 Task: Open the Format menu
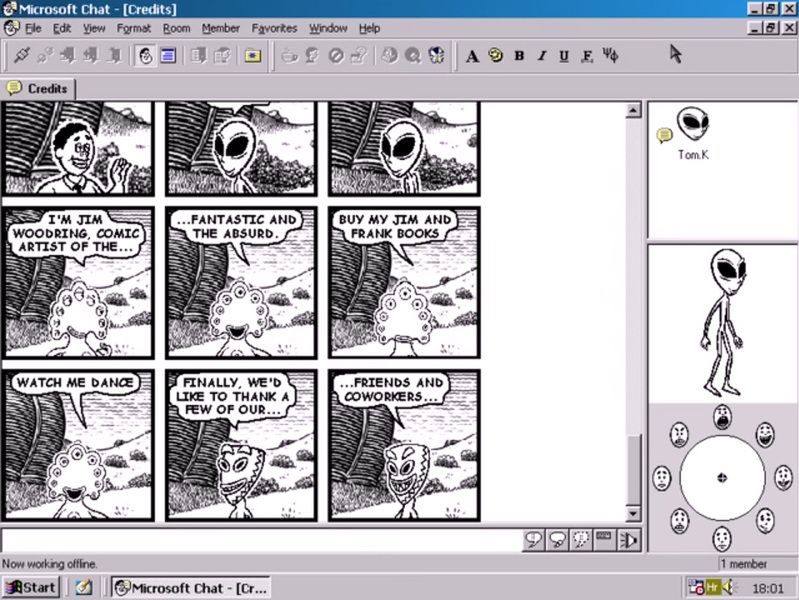[x=134, y=29]
